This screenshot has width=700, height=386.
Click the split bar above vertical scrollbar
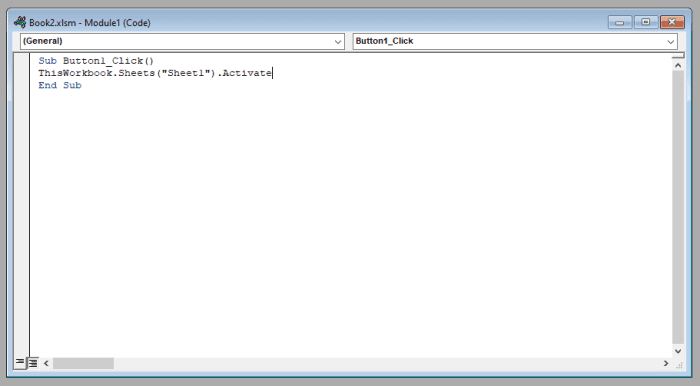(678, 56)
